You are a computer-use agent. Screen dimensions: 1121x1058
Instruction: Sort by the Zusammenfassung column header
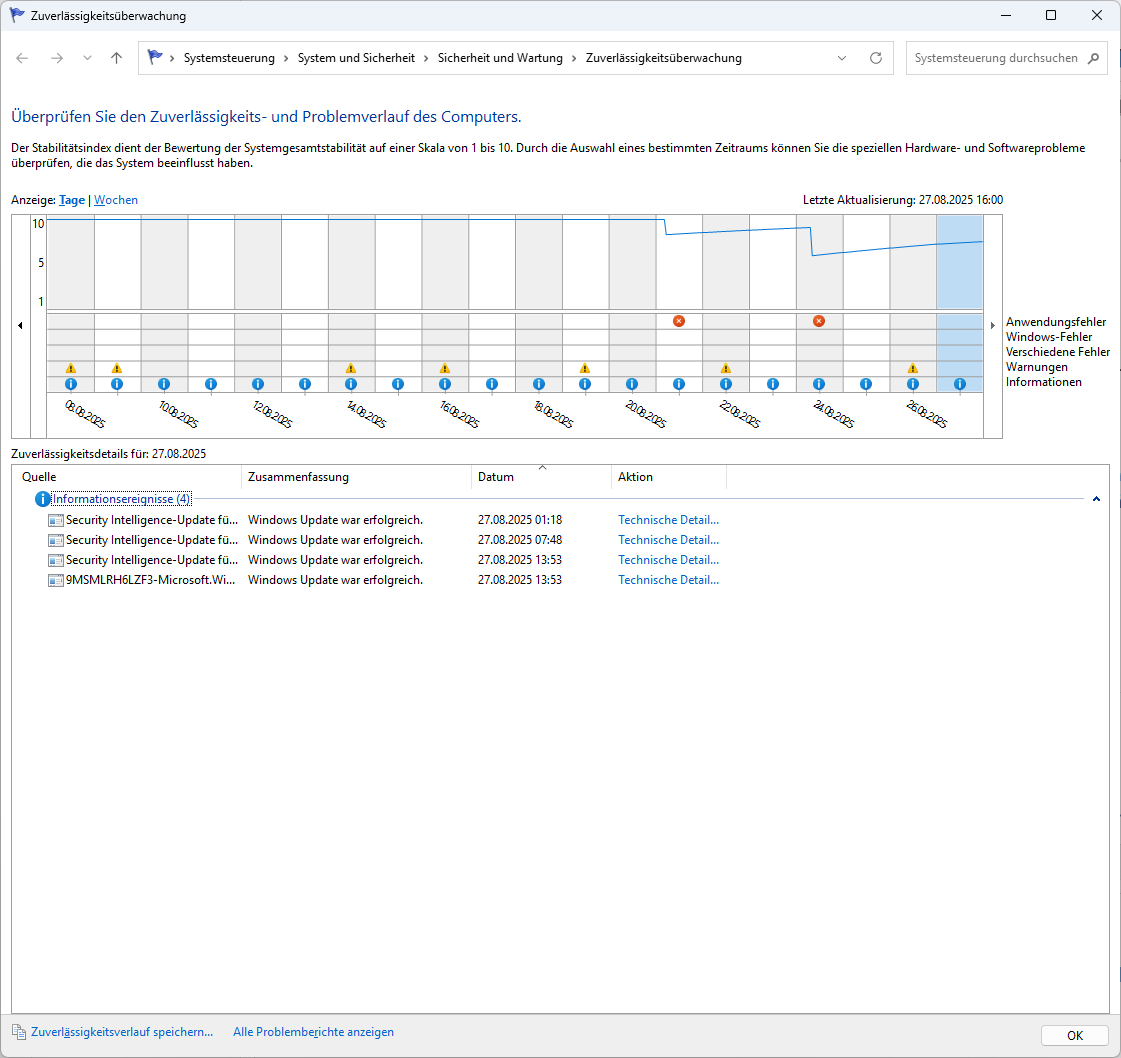[357, 477]
